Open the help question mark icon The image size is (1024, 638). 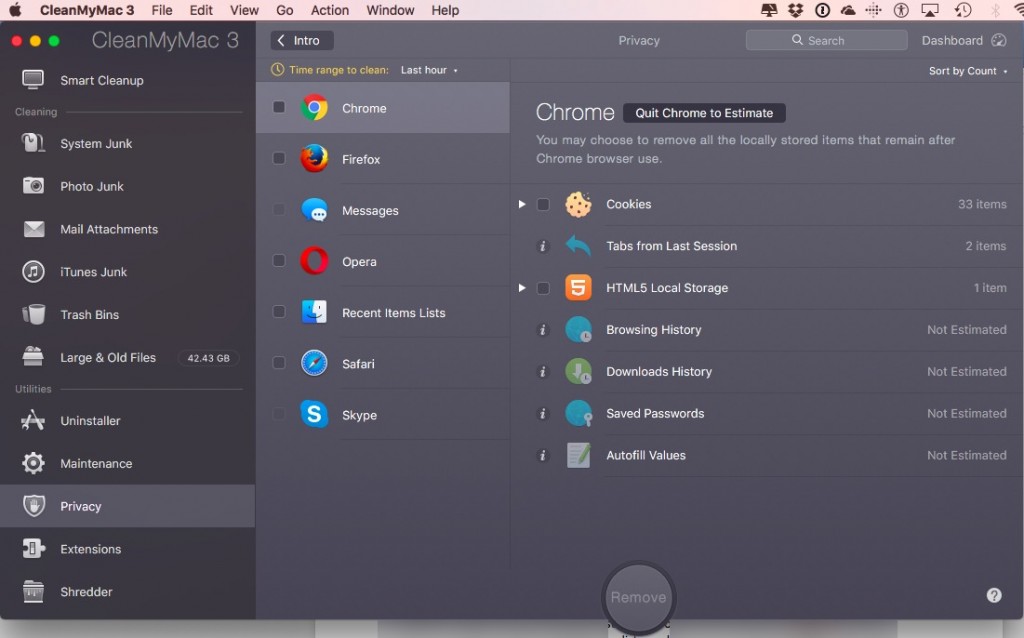(x=994, y=595)
